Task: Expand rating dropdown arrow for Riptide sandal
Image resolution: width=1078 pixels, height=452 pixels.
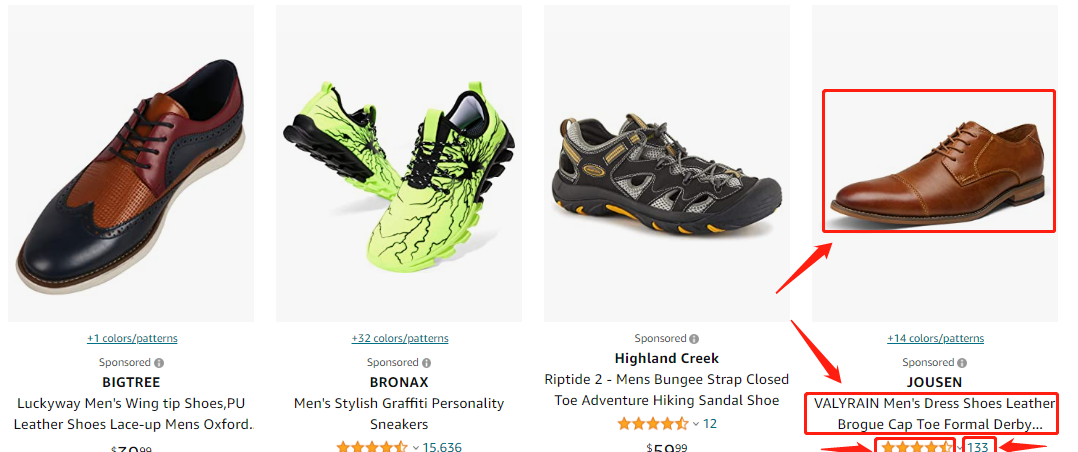Action: [695, 424]
